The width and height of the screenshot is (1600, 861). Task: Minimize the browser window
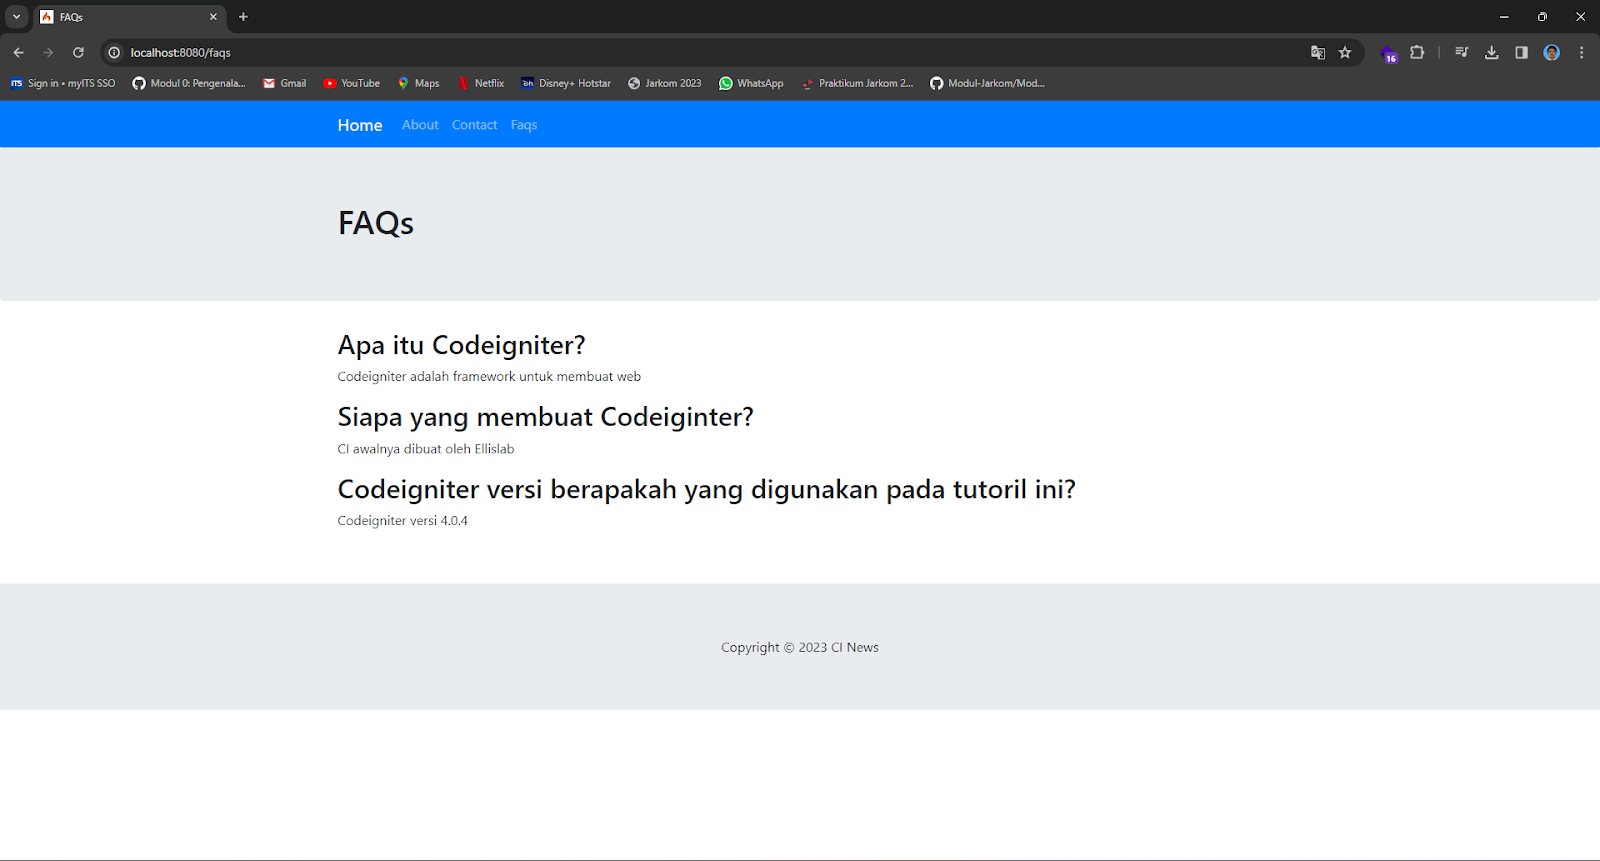1504,17
